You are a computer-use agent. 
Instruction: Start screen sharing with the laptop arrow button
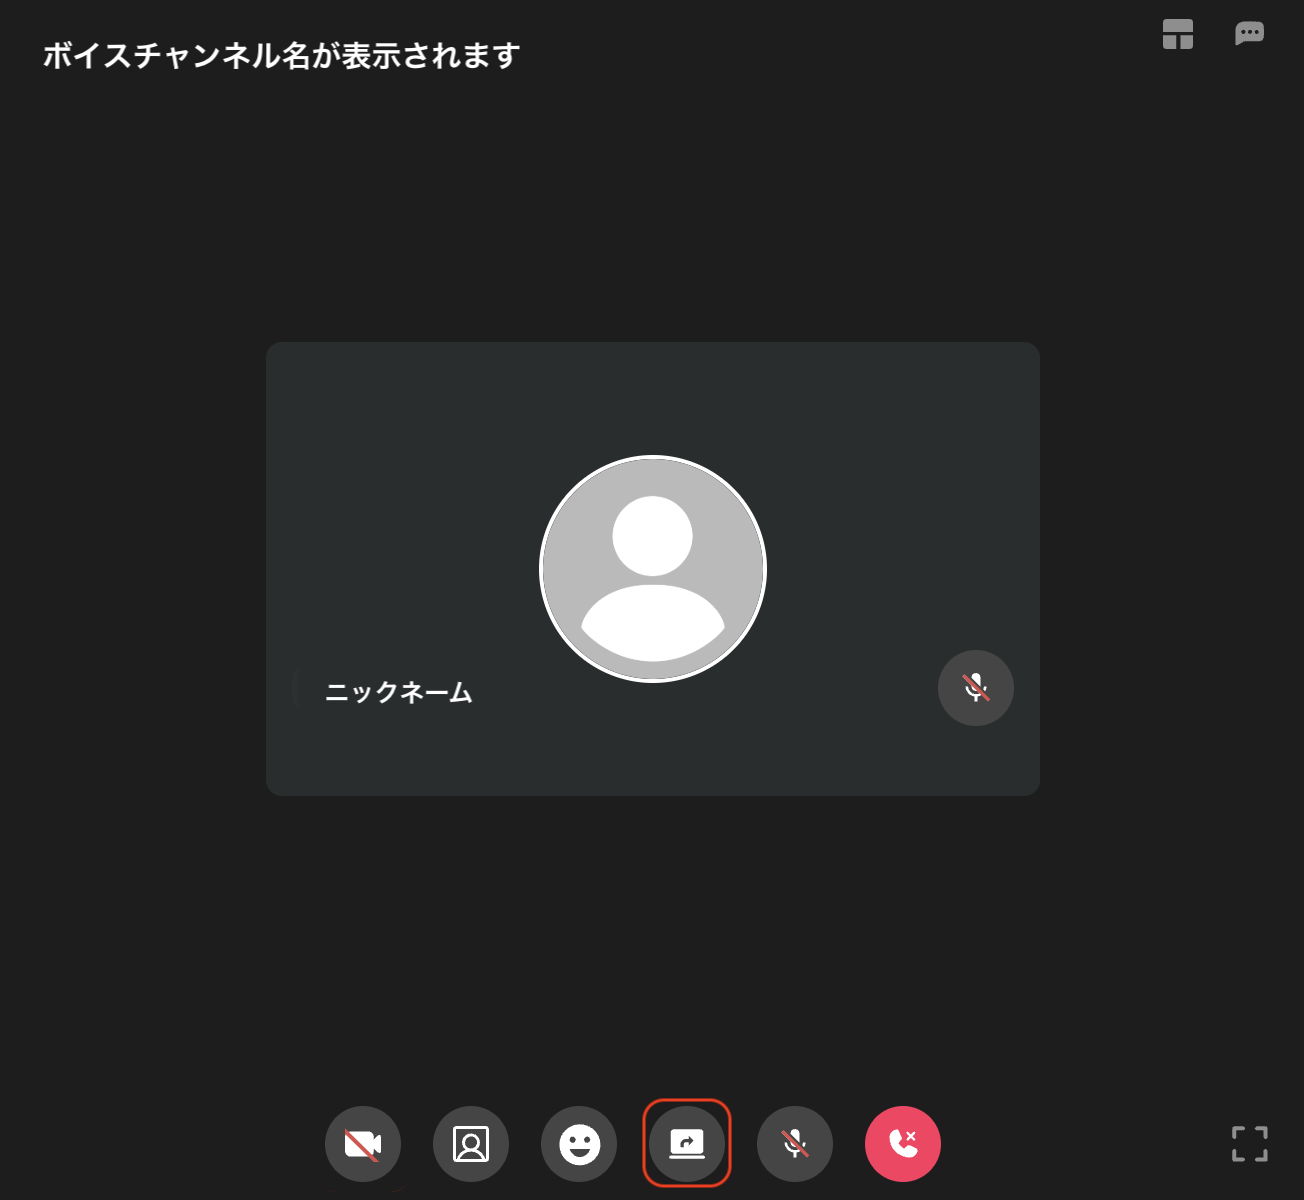[x=687, y=1144]
